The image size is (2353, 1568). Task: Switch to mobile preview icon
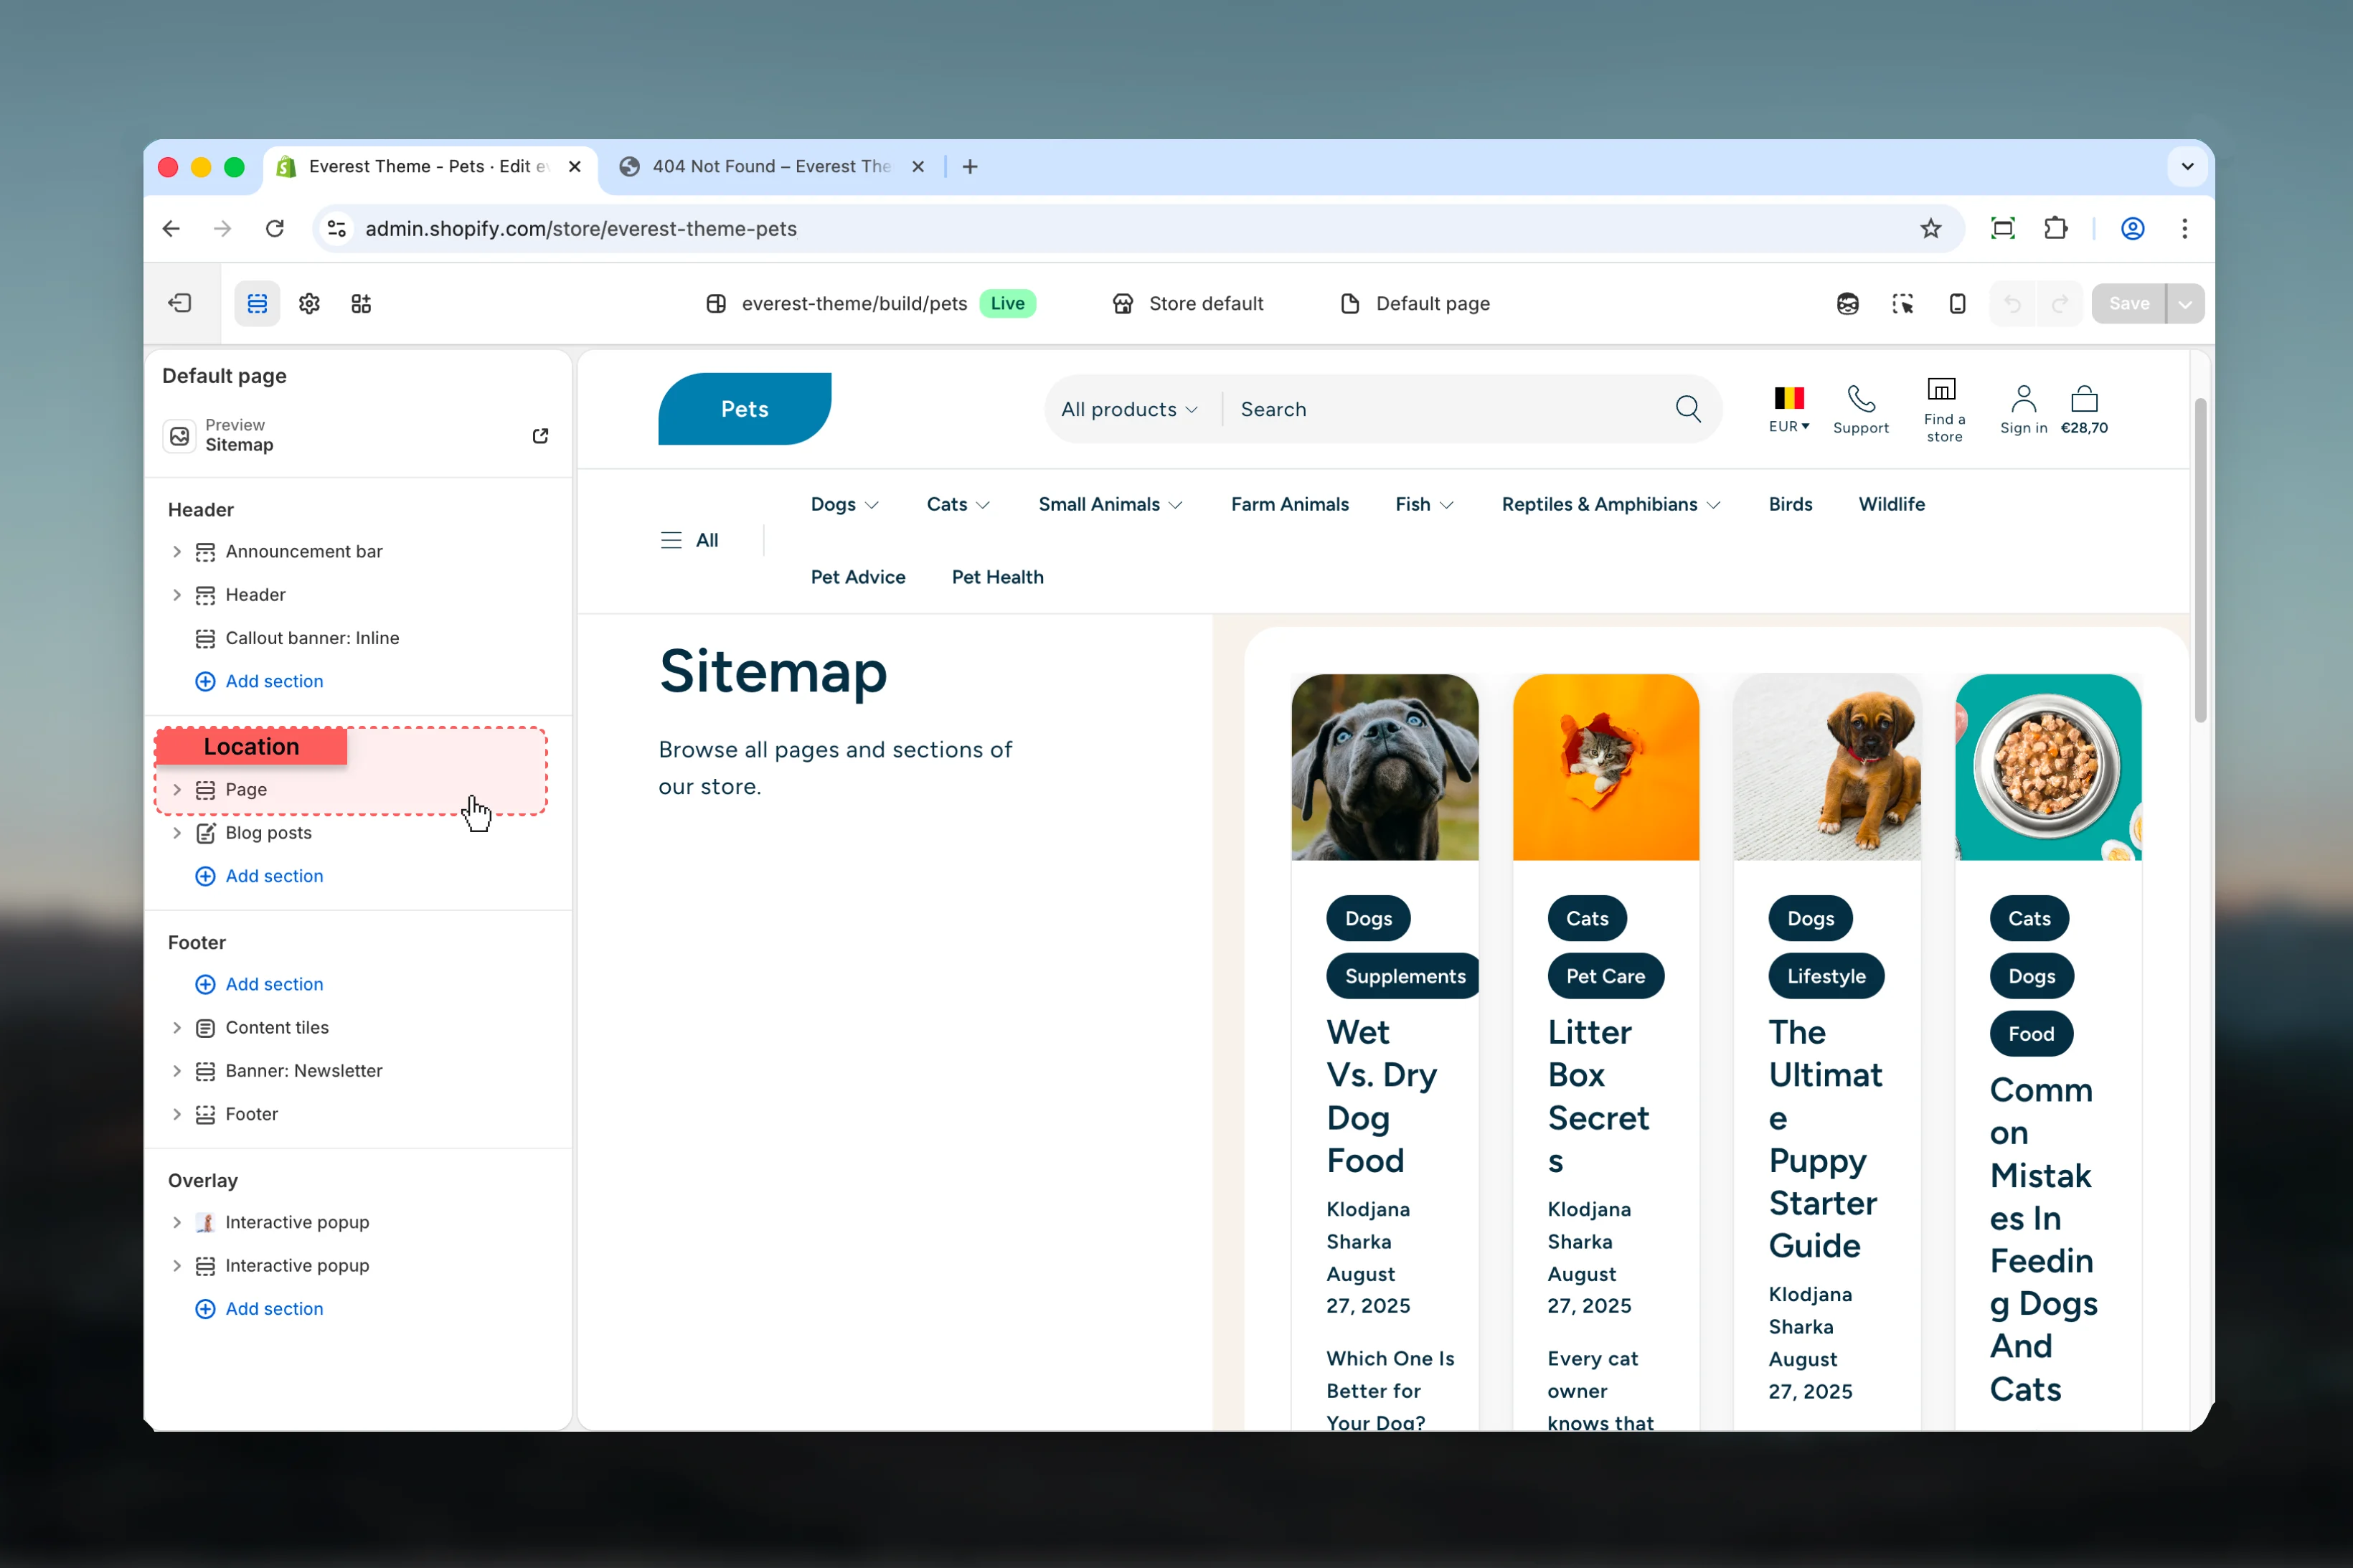coord(1957,303)
